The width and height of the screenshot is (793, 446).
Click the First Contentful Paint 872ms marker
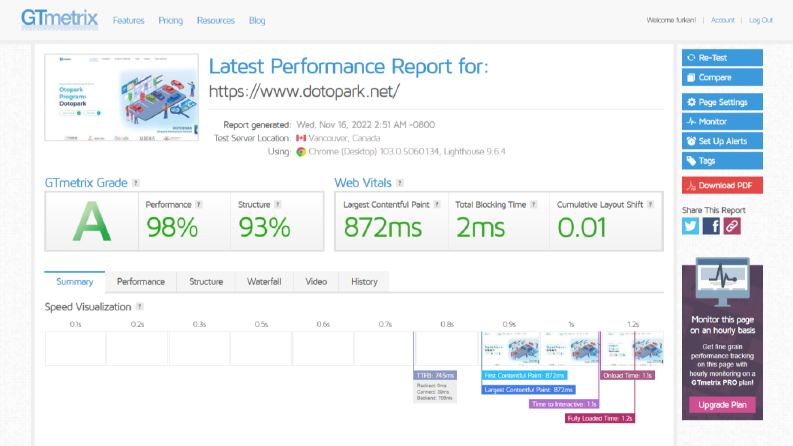pyautogui.click(x=524, y=375)
